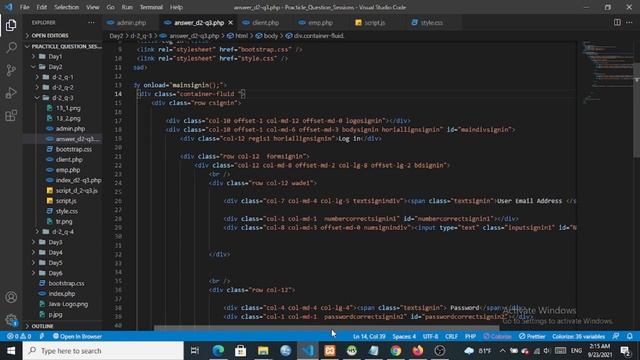
Task: Expand the Day5 folder
Action: pyautogui.click(x=62, y=262)
